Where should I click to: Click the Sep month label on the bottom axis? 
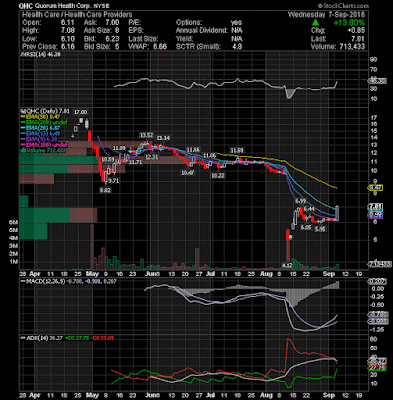tap(329, 395)
